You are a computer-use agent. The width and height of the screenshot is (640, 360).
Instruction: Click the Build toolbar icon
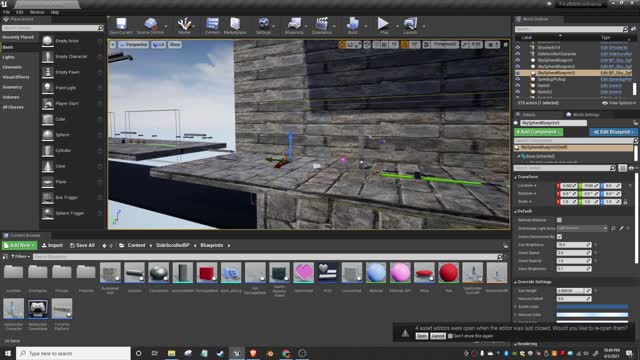point(353,26)
